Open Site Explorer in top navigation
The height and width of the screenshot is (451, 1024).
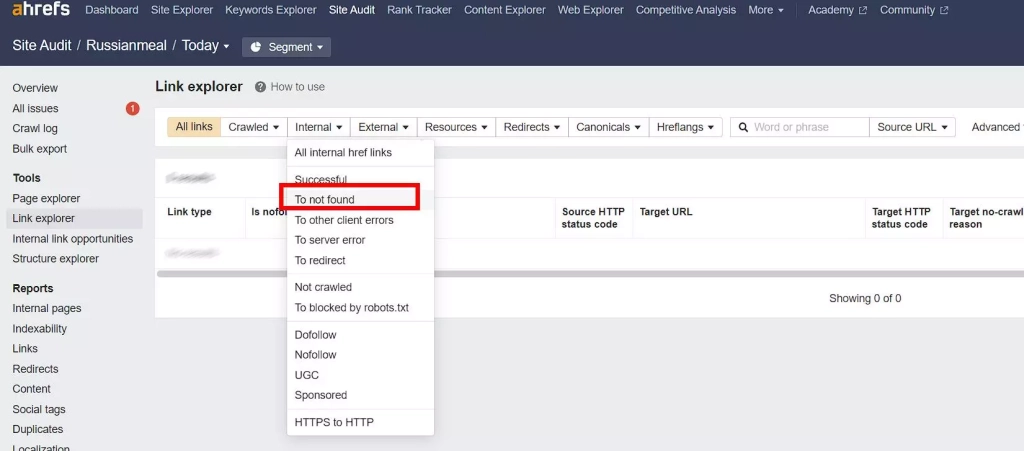pos(182,10)
